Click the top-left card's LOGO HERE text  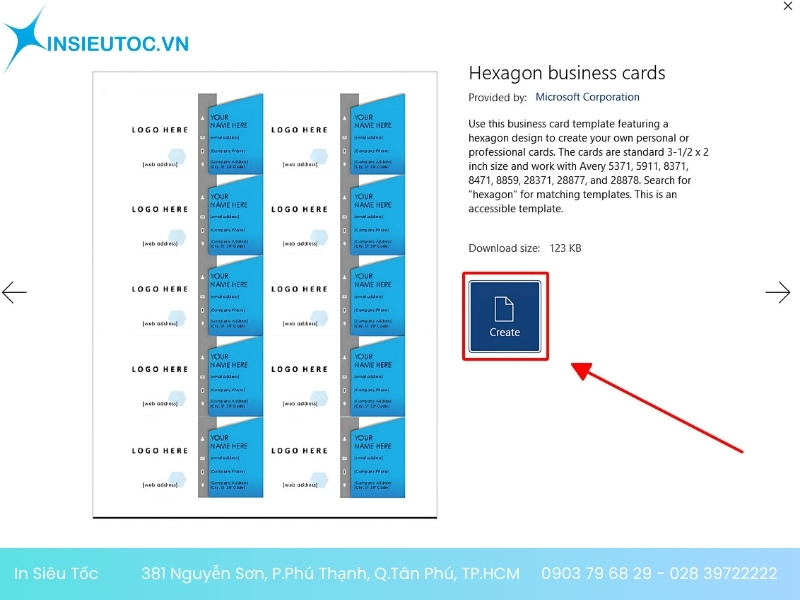click(x=160, y=130)
